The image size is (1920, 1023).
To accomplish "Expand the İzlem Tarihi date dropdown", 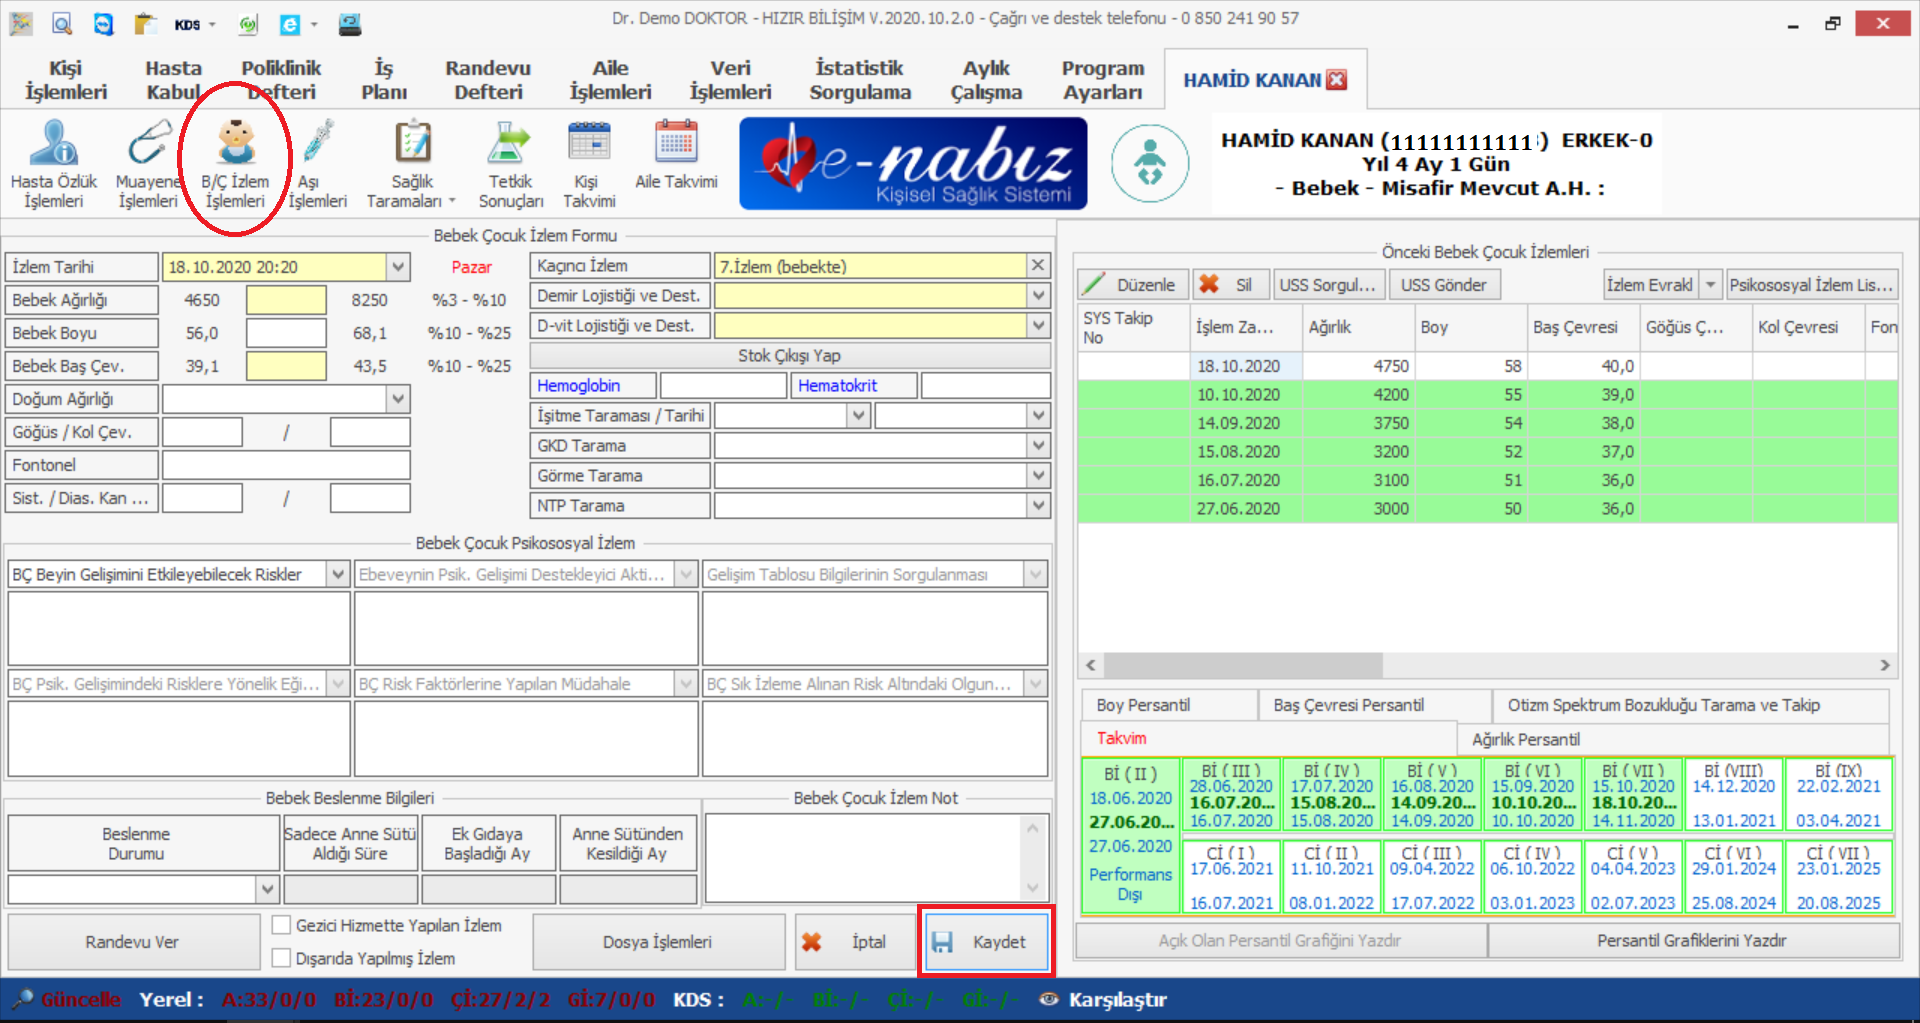I will point(398,267).
